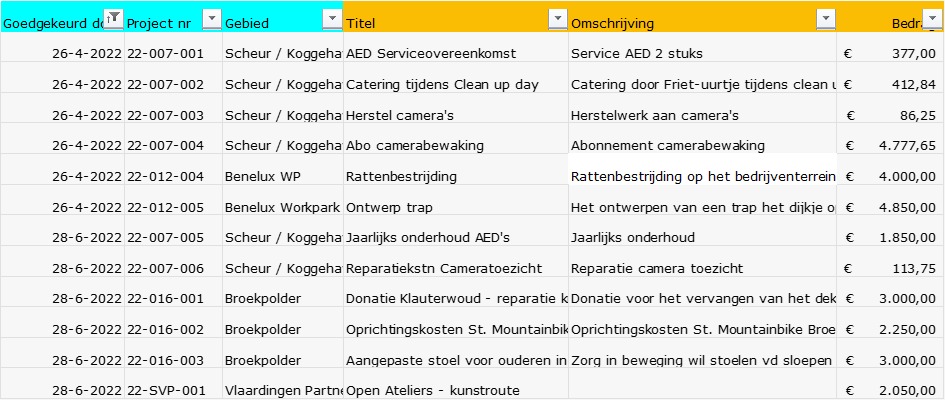This screenshot has width=945, height=400.
Task: Select project number 22-016-002 cell
Action: click(174, 330)
